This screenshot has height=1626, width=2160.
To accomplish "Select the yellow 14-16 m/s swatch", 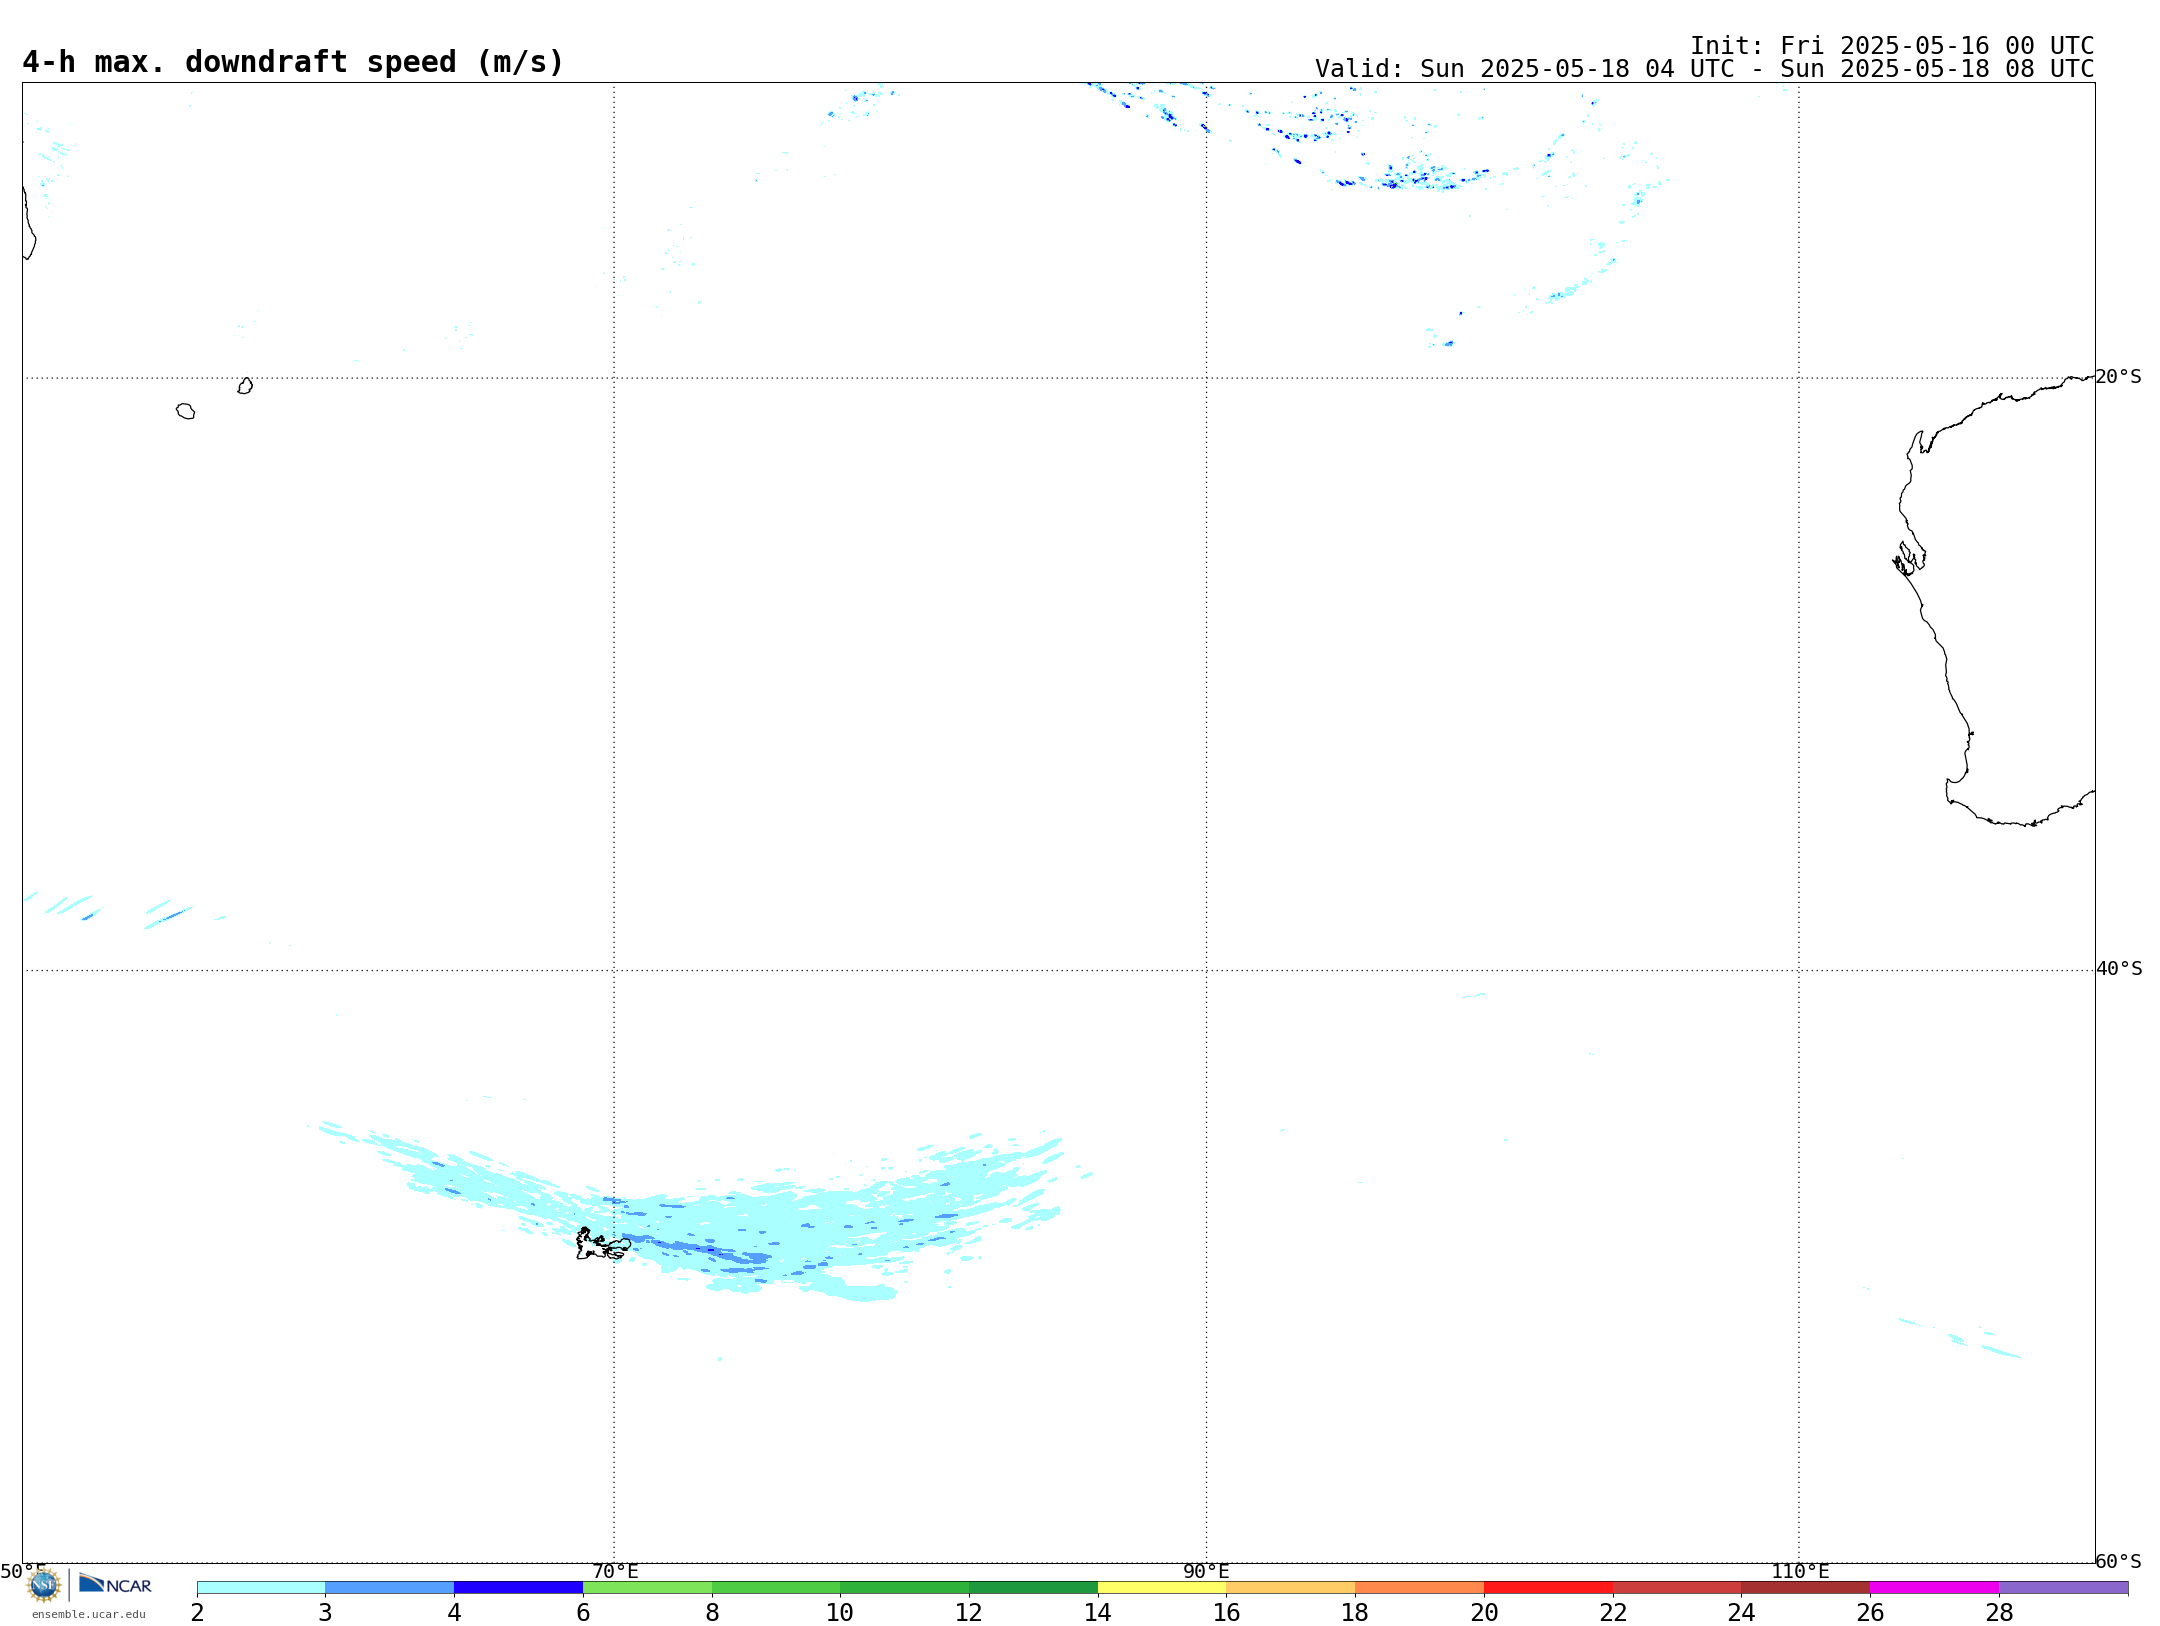I will tap(1162, 1588).
